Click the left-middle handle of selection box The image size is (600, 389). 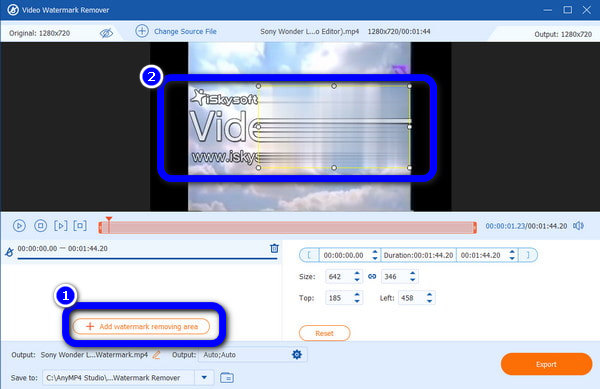tap(259, 127)
